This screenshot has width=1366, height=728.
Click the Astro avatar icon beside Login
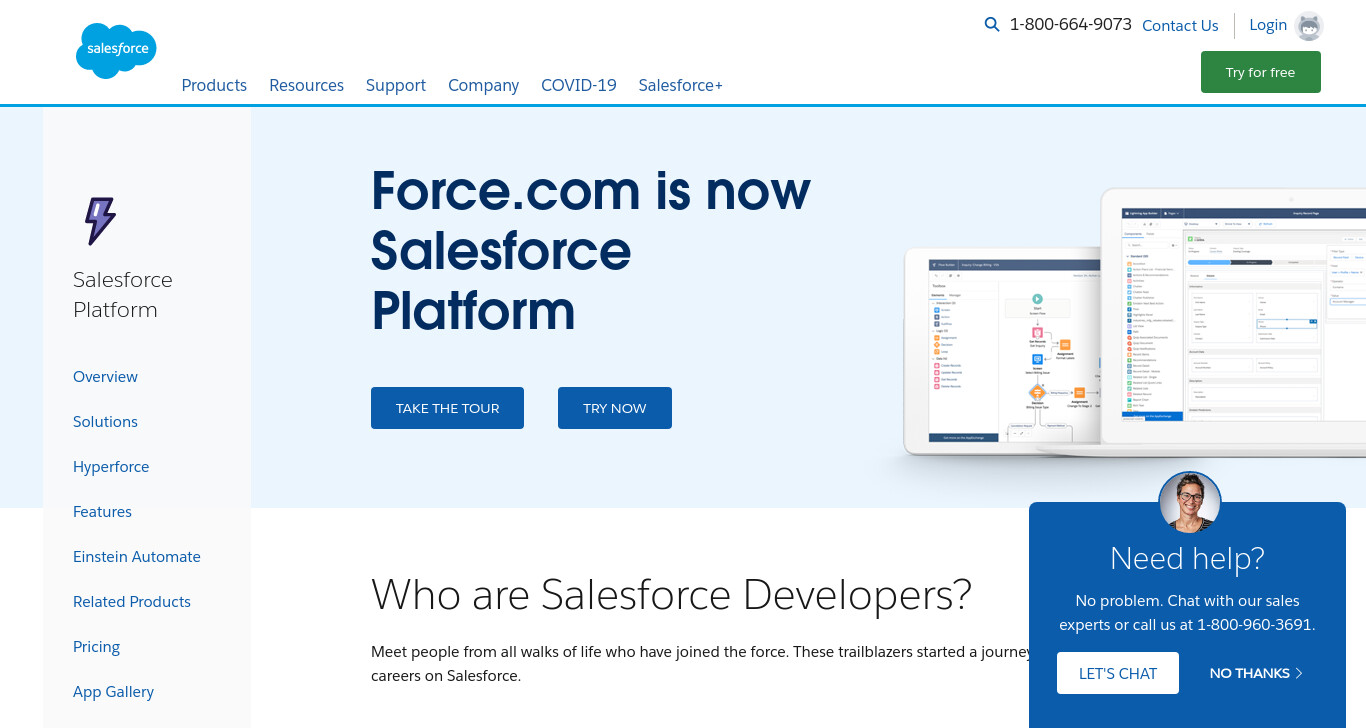[1308, 26]
